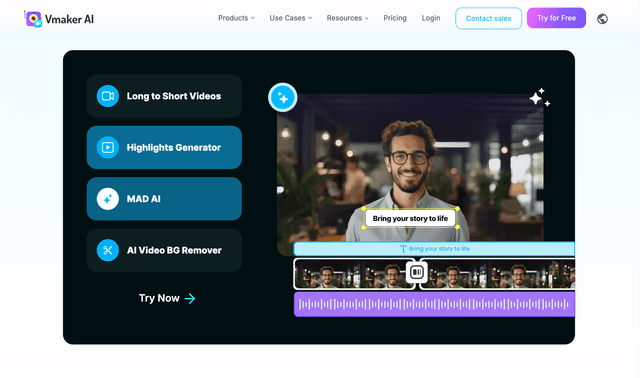Click the scissors icon for AI Video BG Remover
This screenshot has height=378, width=640.
[x=108, y=250]
